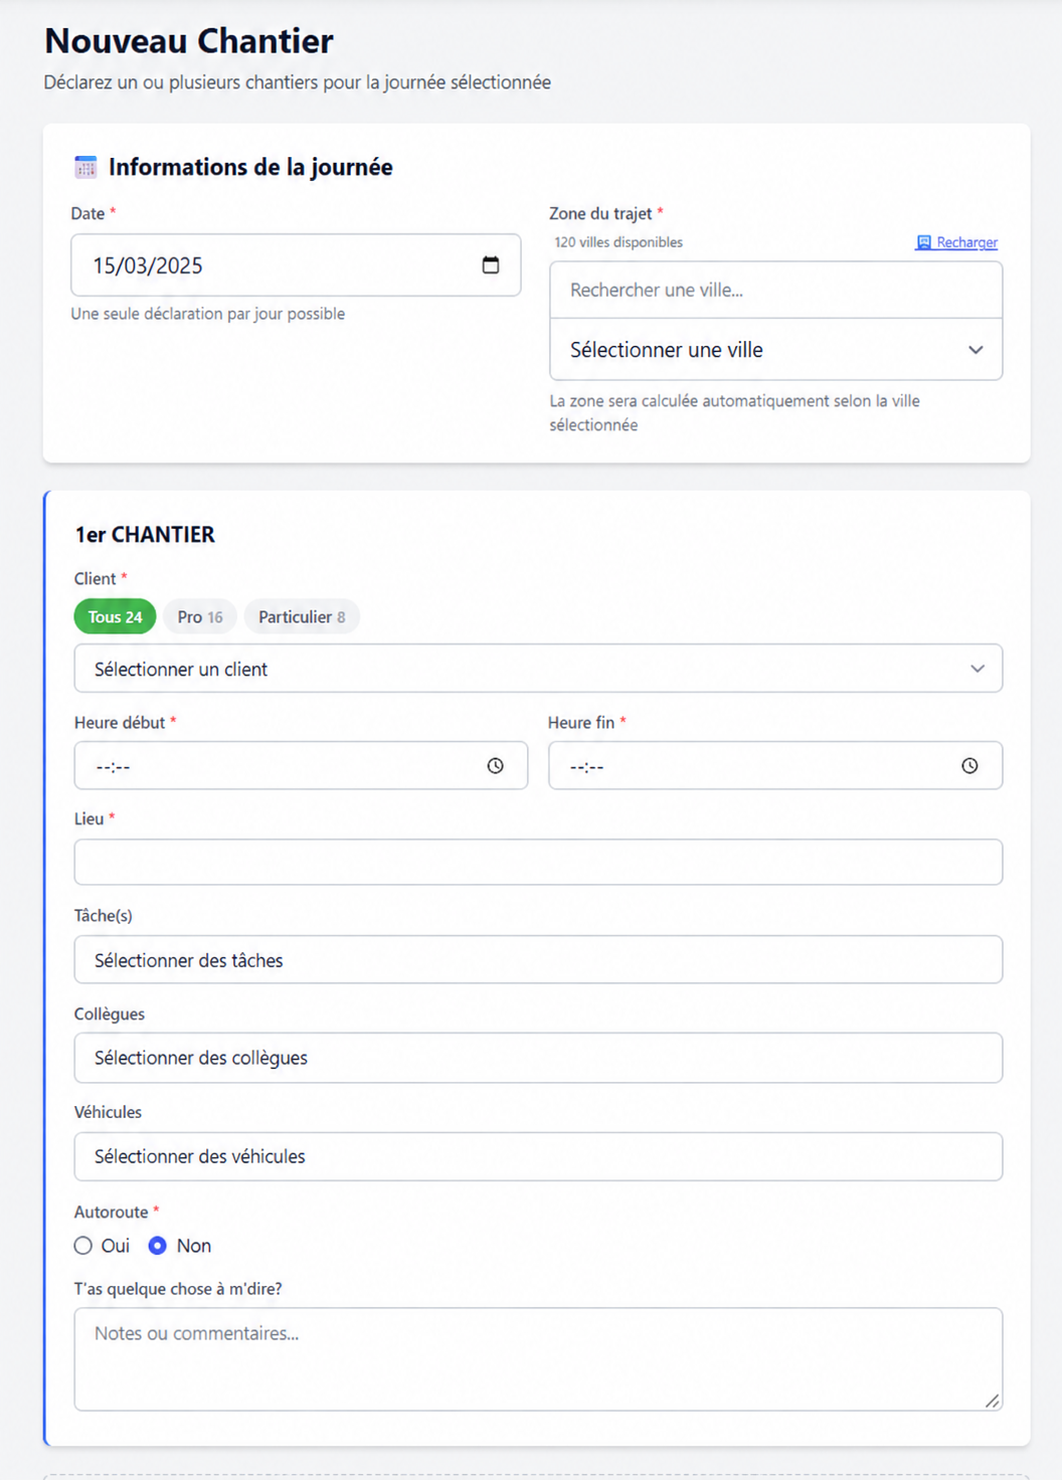Click the Date field showing 15/03/2025
1062x1480 pixels.
tap(296, 265)
